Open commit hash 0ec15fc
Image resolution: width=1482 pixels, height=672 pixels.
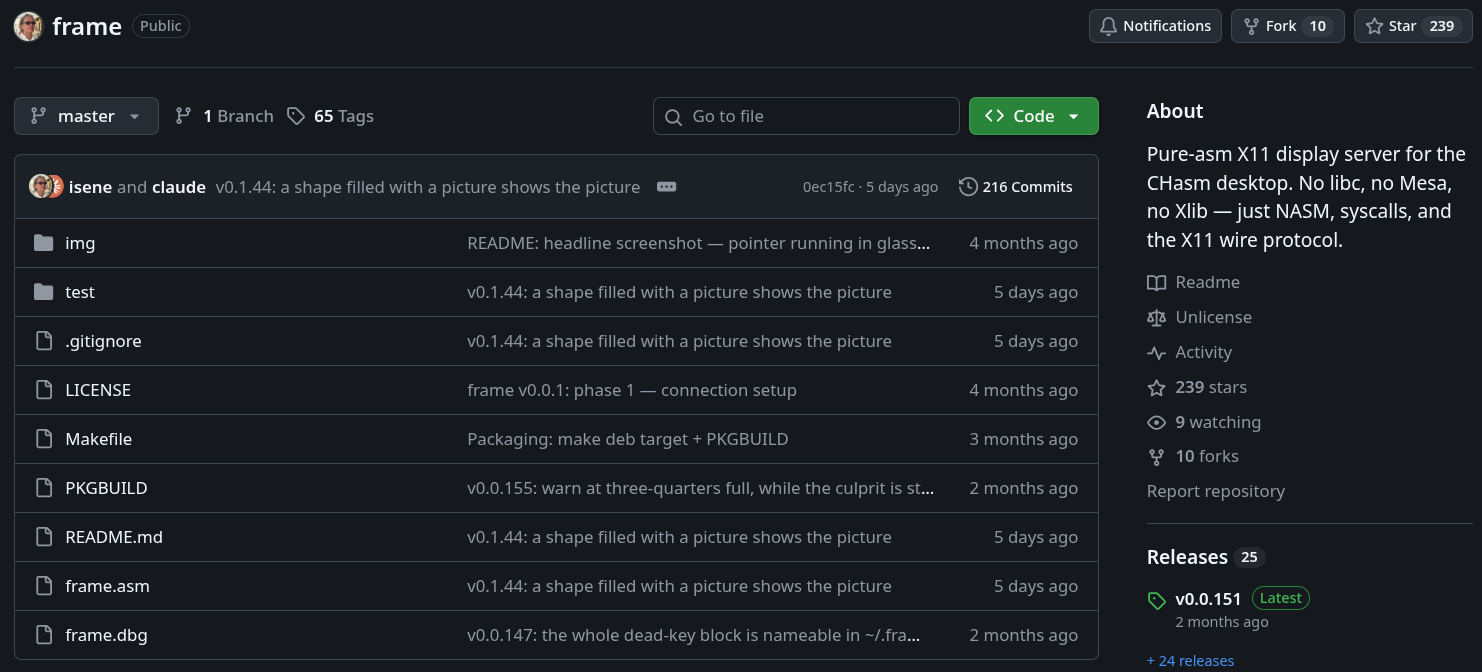pyautogui.click(x=828, y=187)
